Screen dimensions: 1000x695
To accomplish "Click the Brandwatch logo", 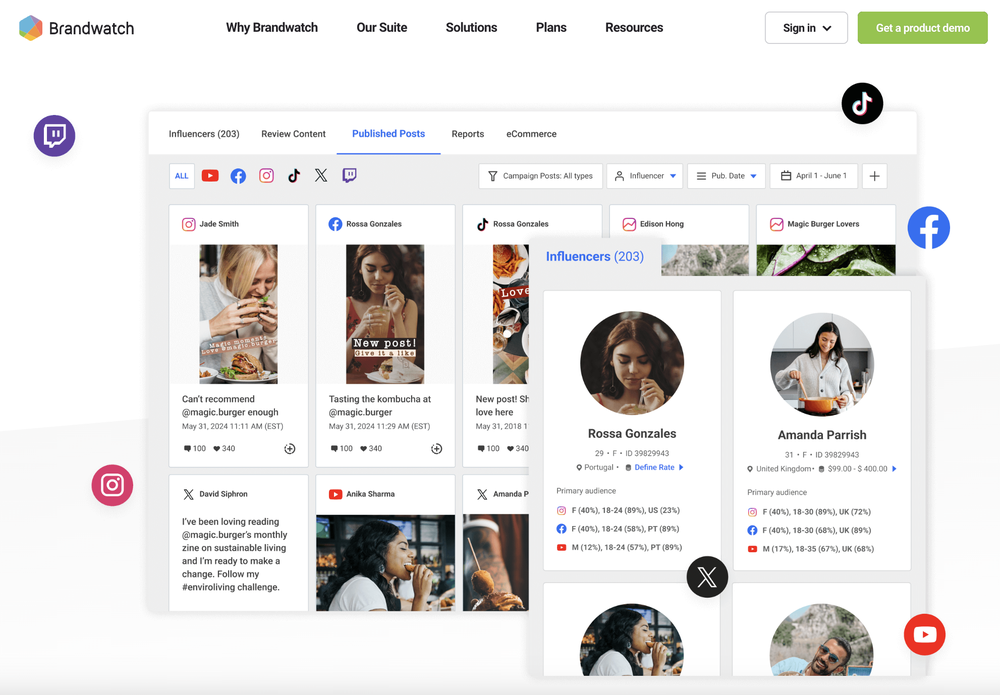I will 77,28.
